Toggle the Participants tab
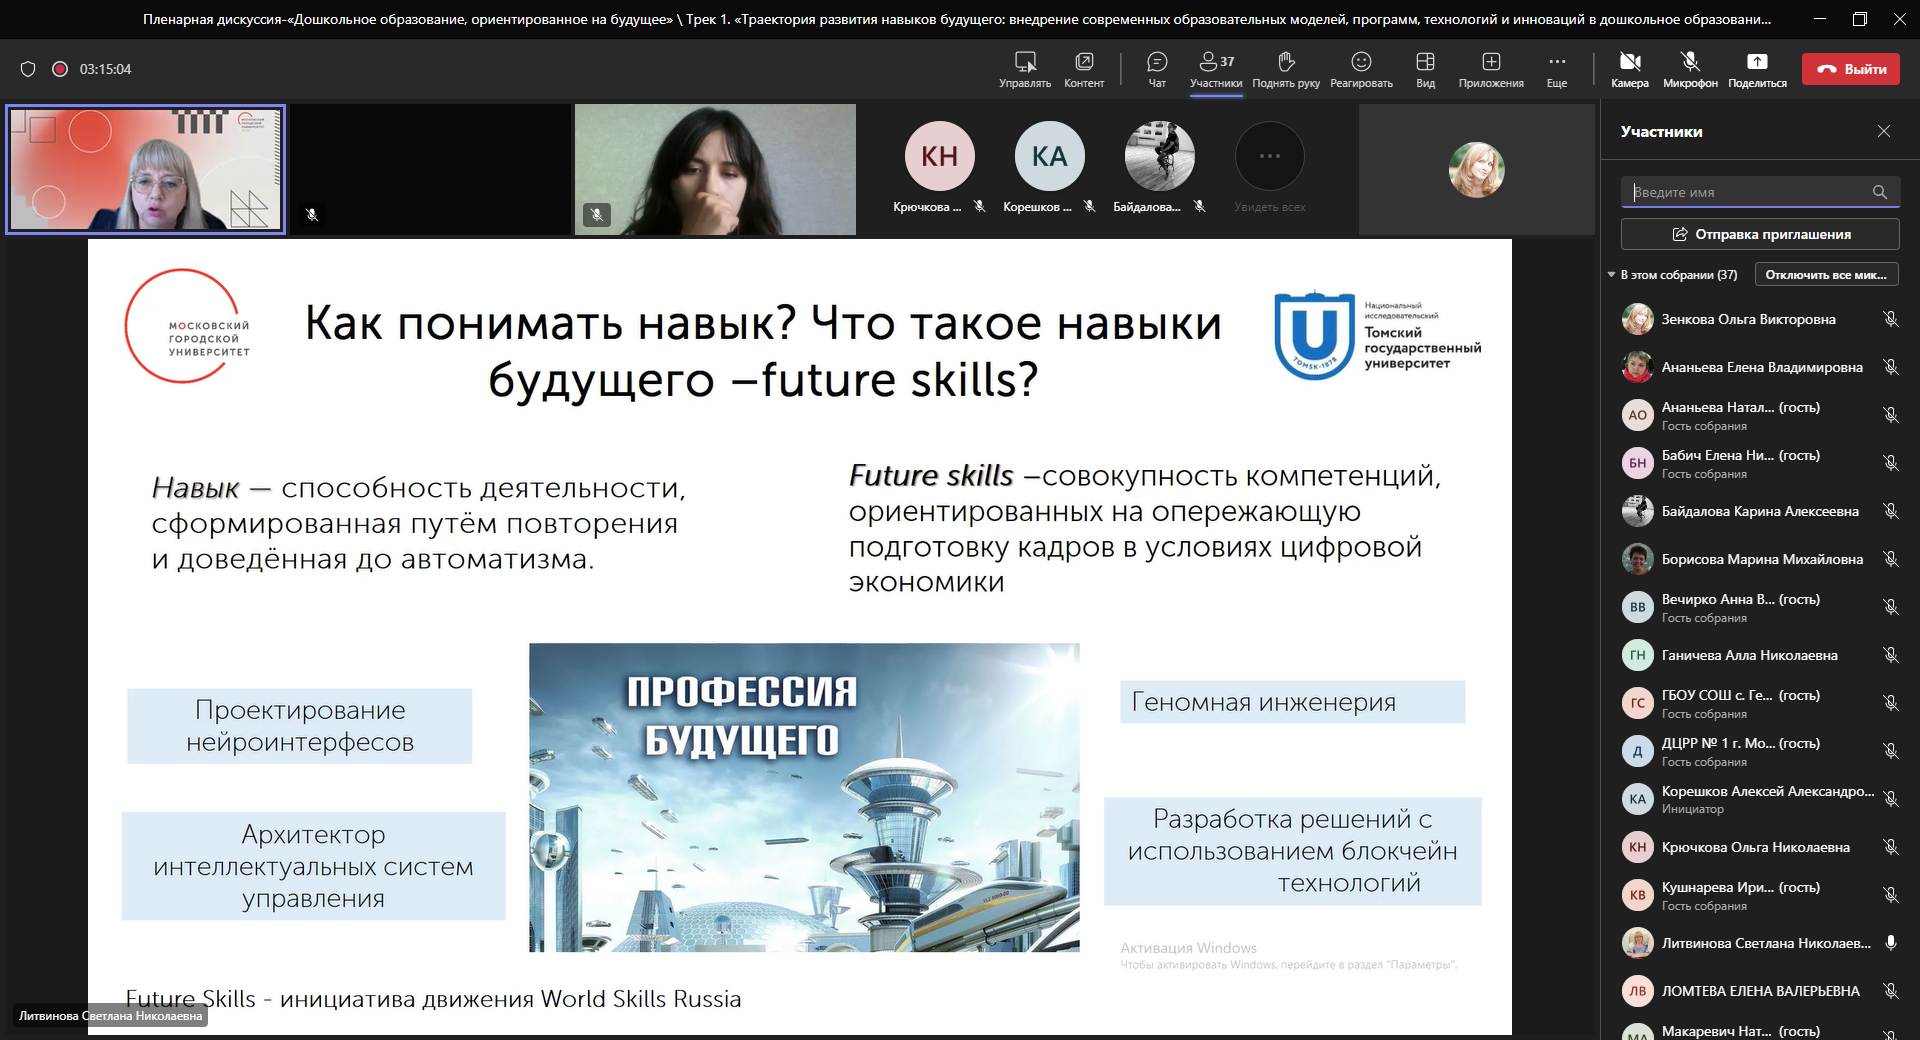 (x=1216, y=69)
